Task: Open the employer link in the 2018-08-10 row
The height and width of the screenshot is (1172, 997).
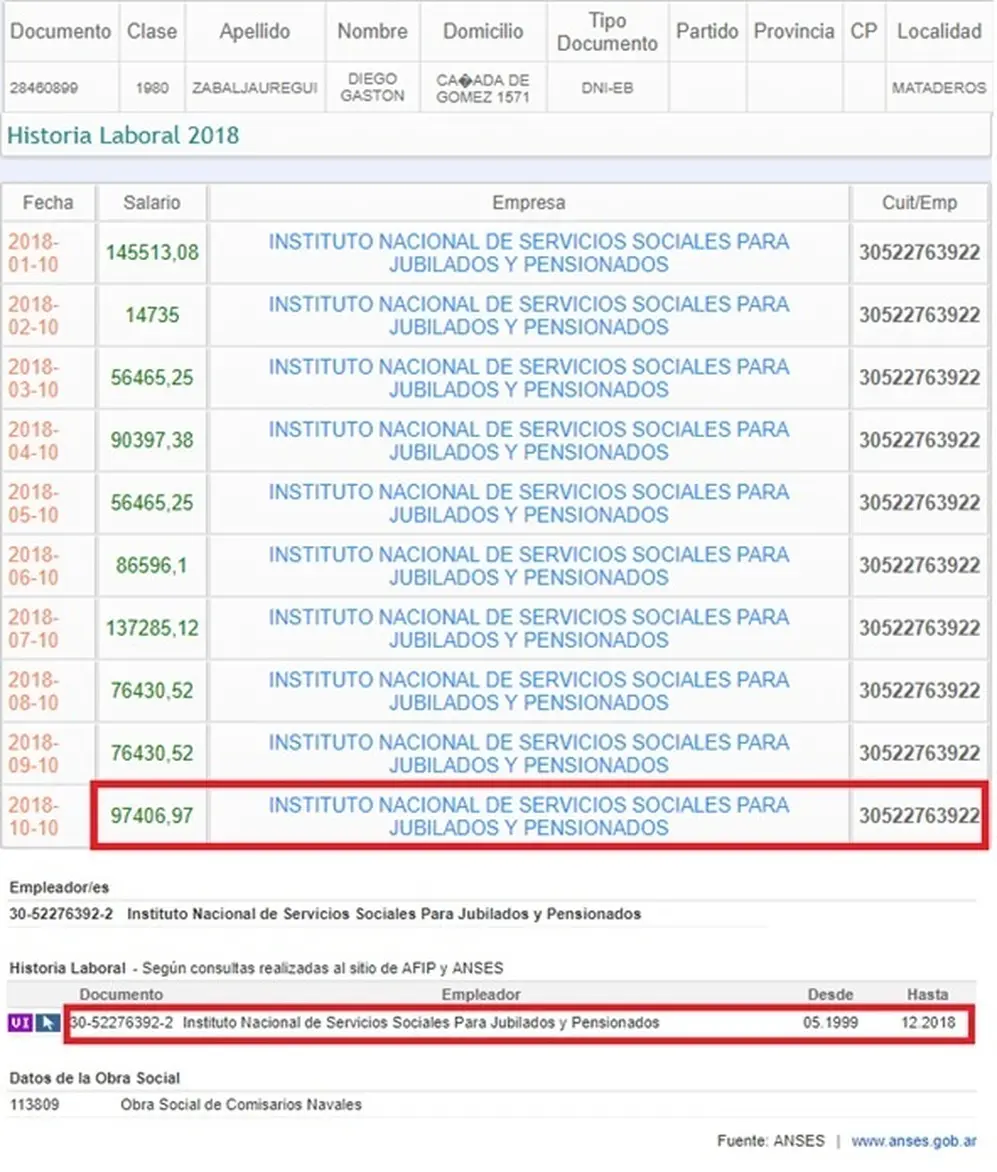Action: coord(528,691)
